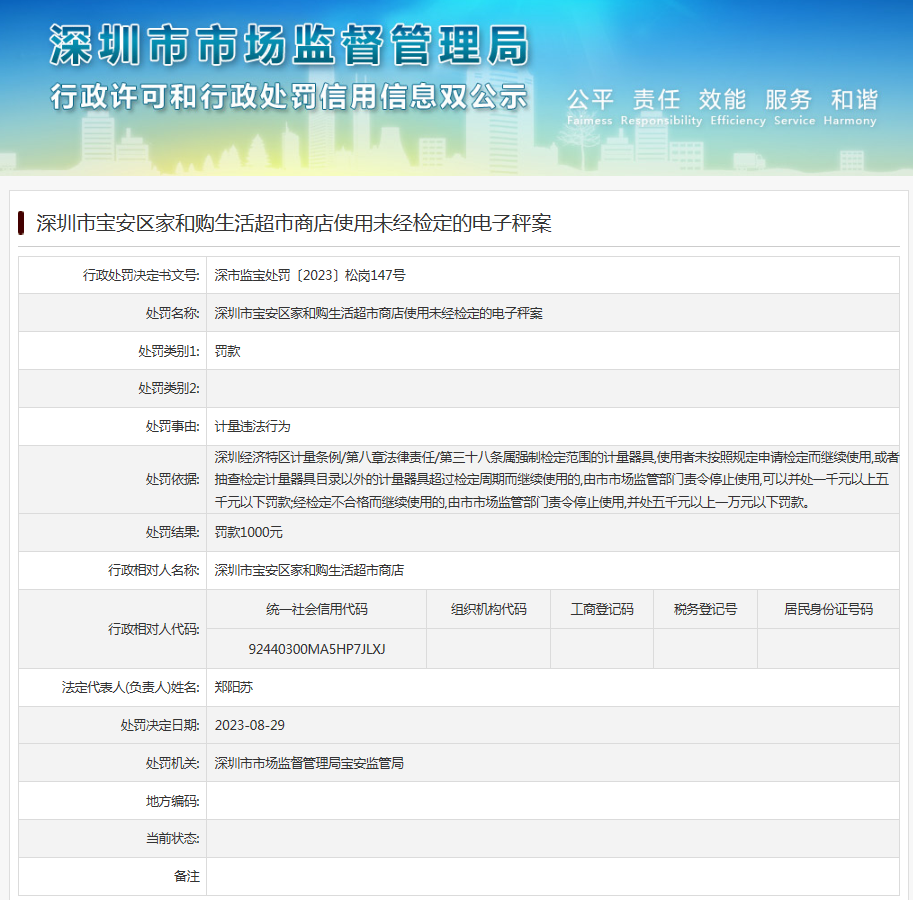Click the 行政相对人名称 value 深圳市宝安区家和购生活超市商店

coord(309,571)
